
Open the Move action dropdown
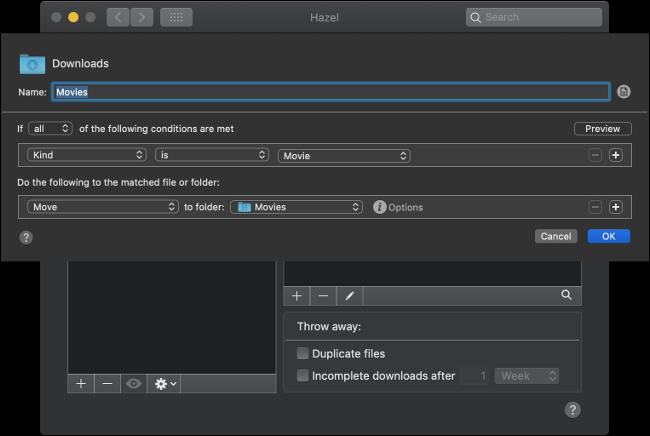point(103,207)
